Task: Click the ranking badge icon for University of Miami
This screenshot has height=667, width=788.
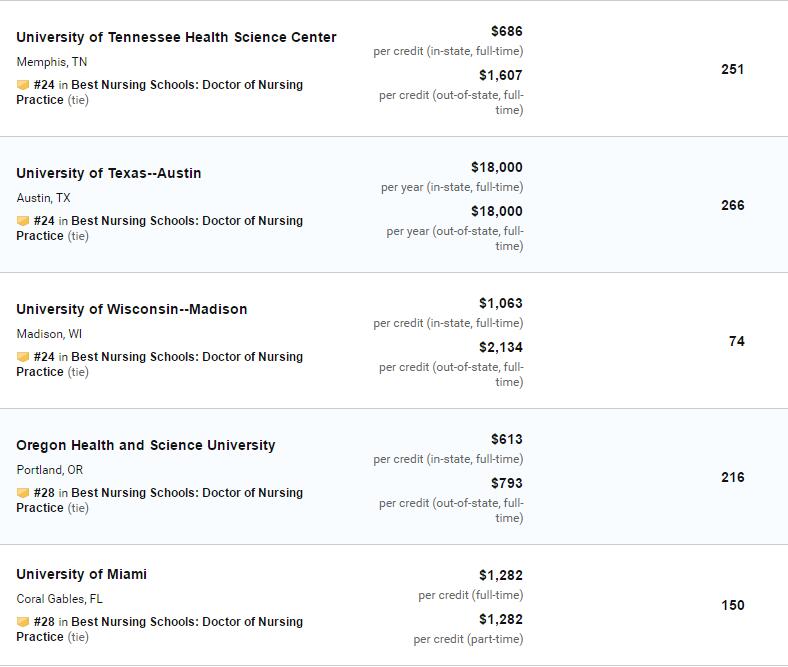Action: (x=23, y=622)
